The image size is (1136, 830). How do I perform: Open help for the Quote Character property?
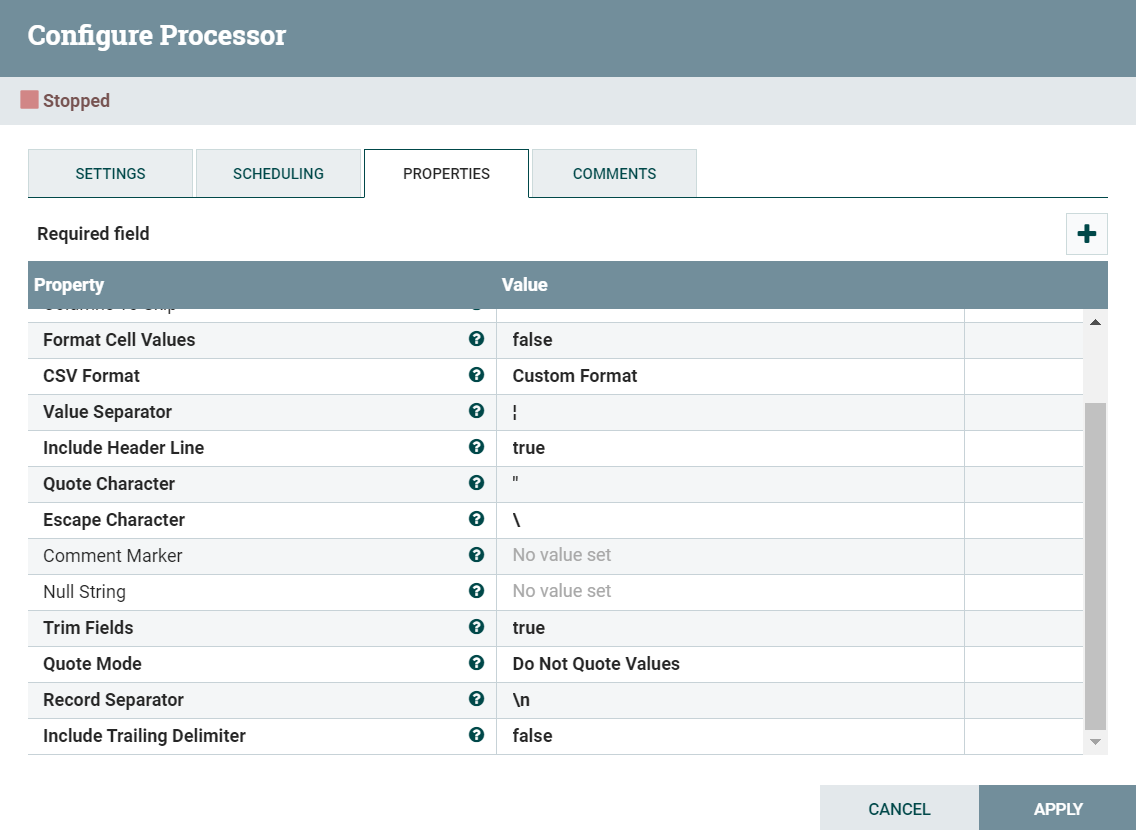pyautogui.click(x=477, y=484)
